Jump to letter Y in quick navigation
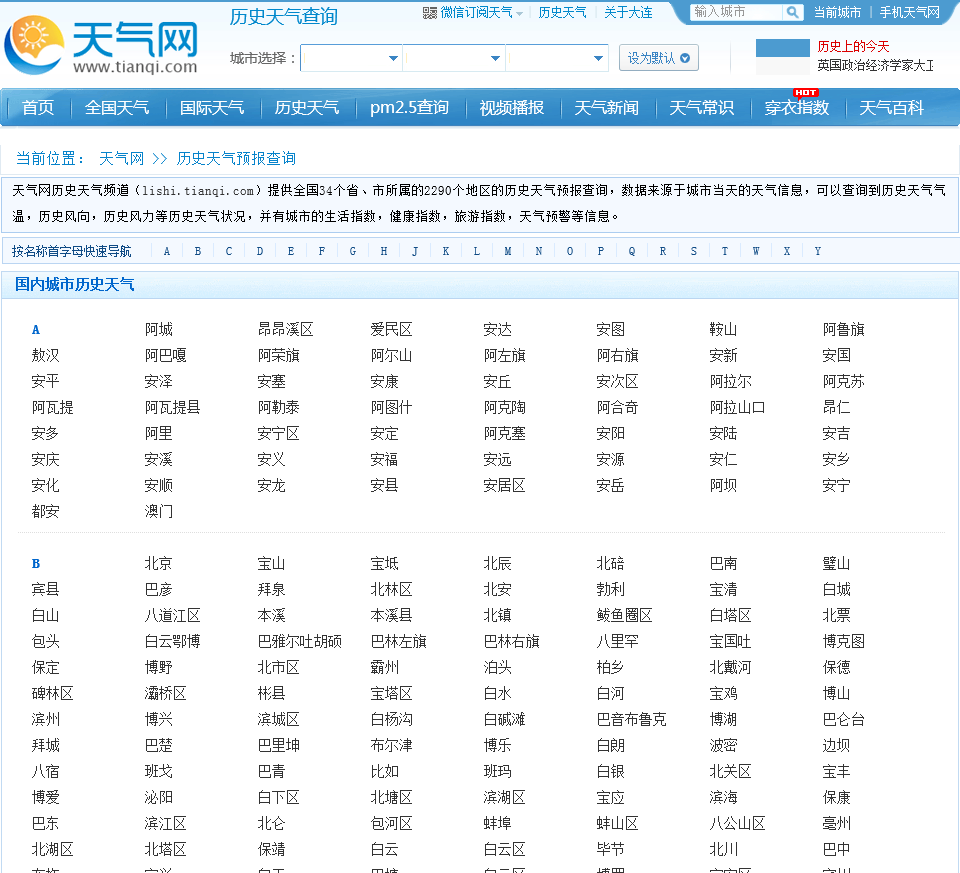Image resolution: width=960 pixels, height=873 pixels. point(817,251)
